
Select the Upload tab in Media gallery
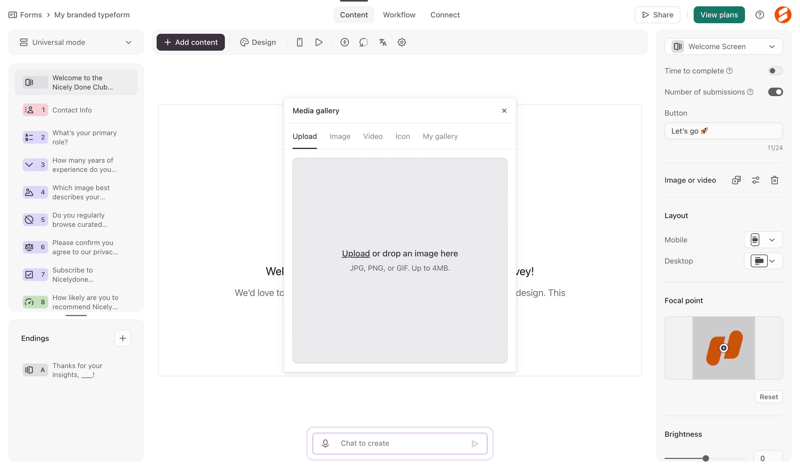click(x=305, y=136)
